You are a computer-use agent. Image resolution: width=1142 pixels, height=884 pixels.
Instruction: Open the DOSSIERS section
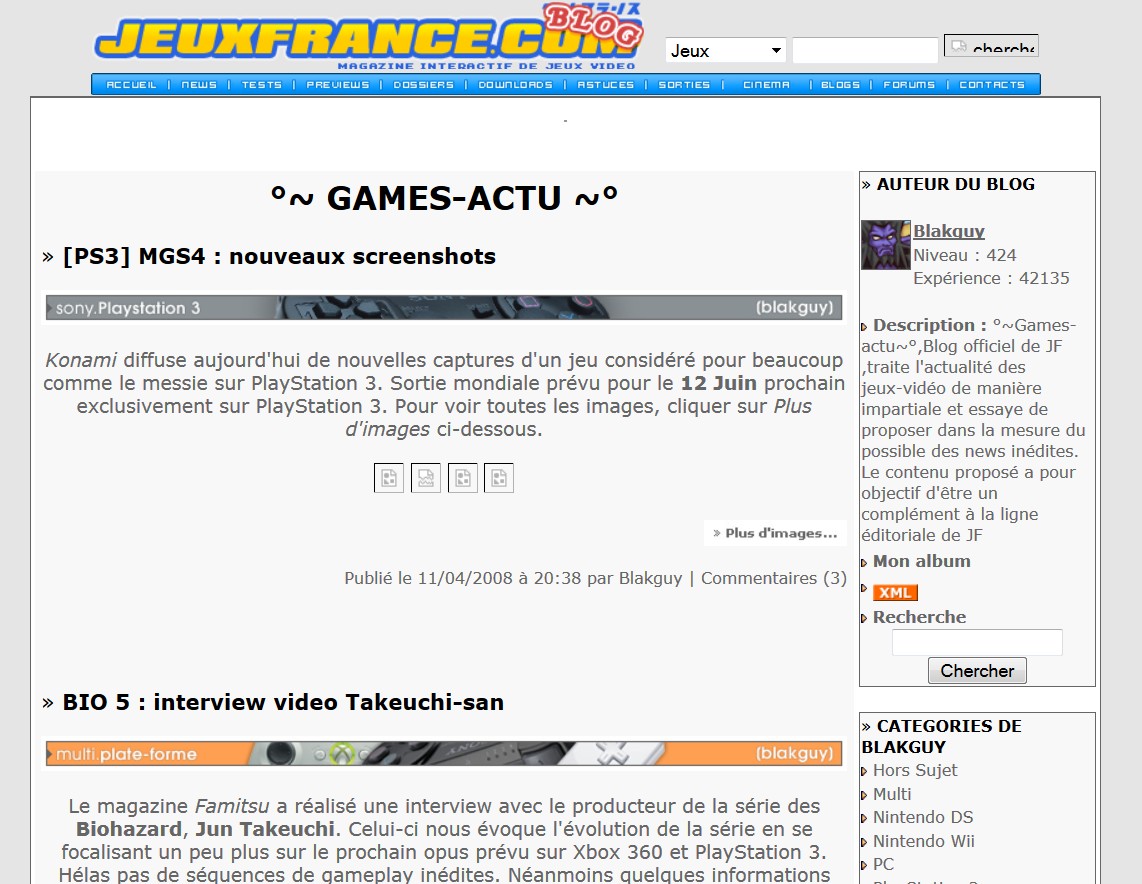424,84
